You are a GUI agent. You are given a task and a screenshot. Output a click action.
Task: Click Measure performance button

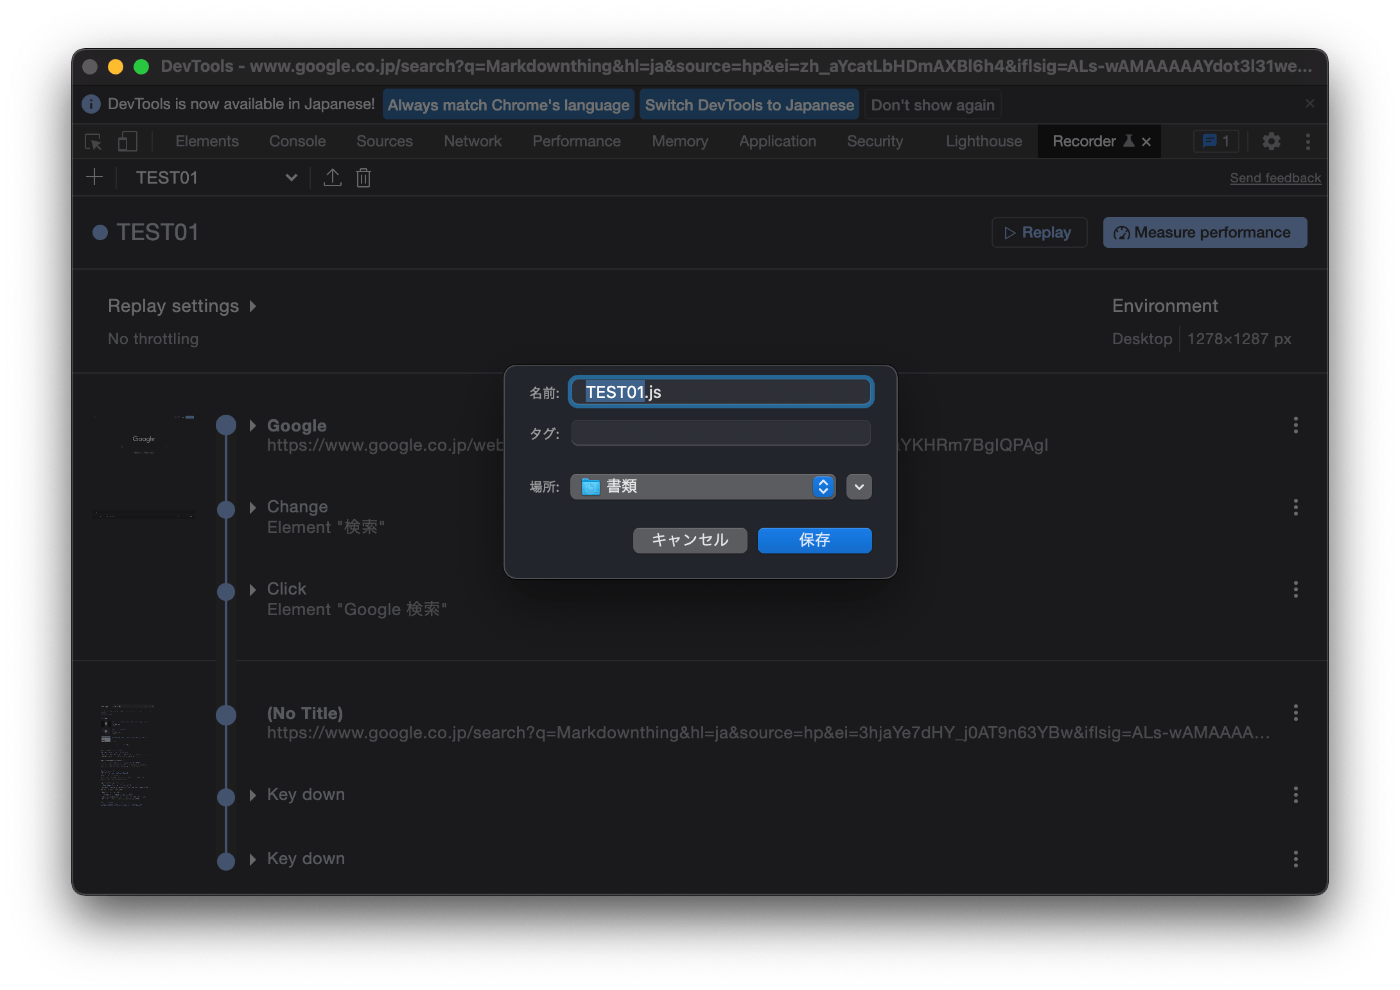coord(1205,232)
